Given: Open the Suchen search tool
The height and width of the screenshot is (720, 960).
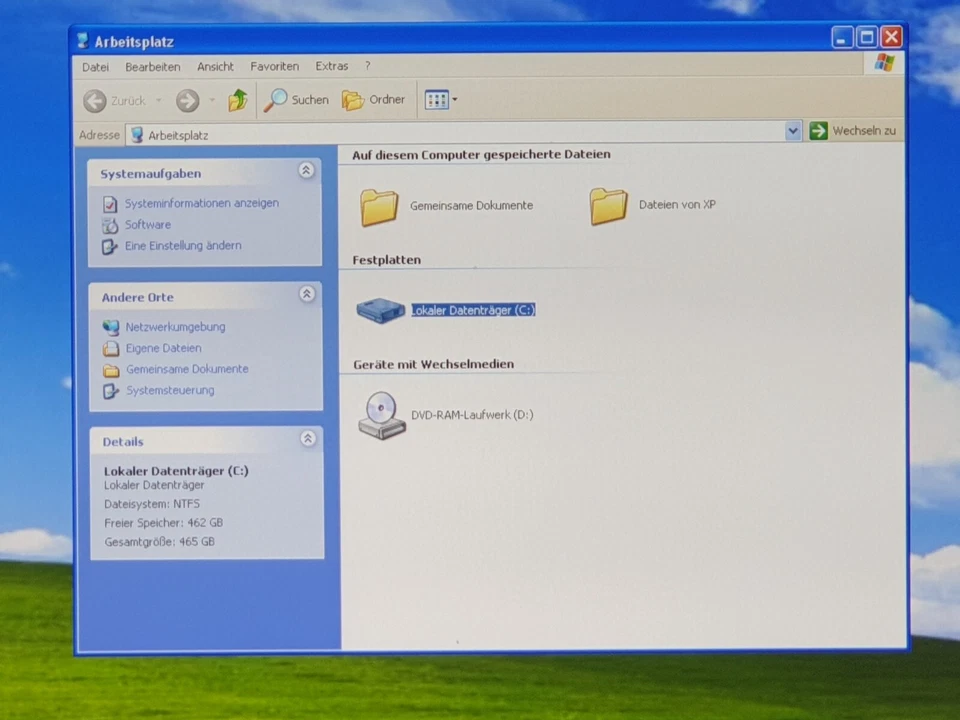Looking at the screenshot, I should click(296, 100).
